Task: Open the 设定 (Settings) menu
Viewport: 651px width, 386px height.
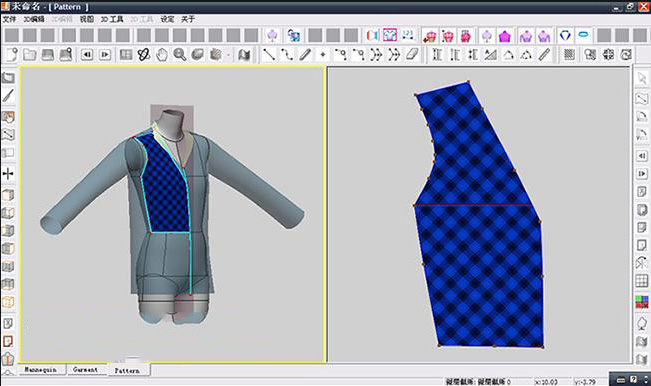Action: [x=167, y=19]
